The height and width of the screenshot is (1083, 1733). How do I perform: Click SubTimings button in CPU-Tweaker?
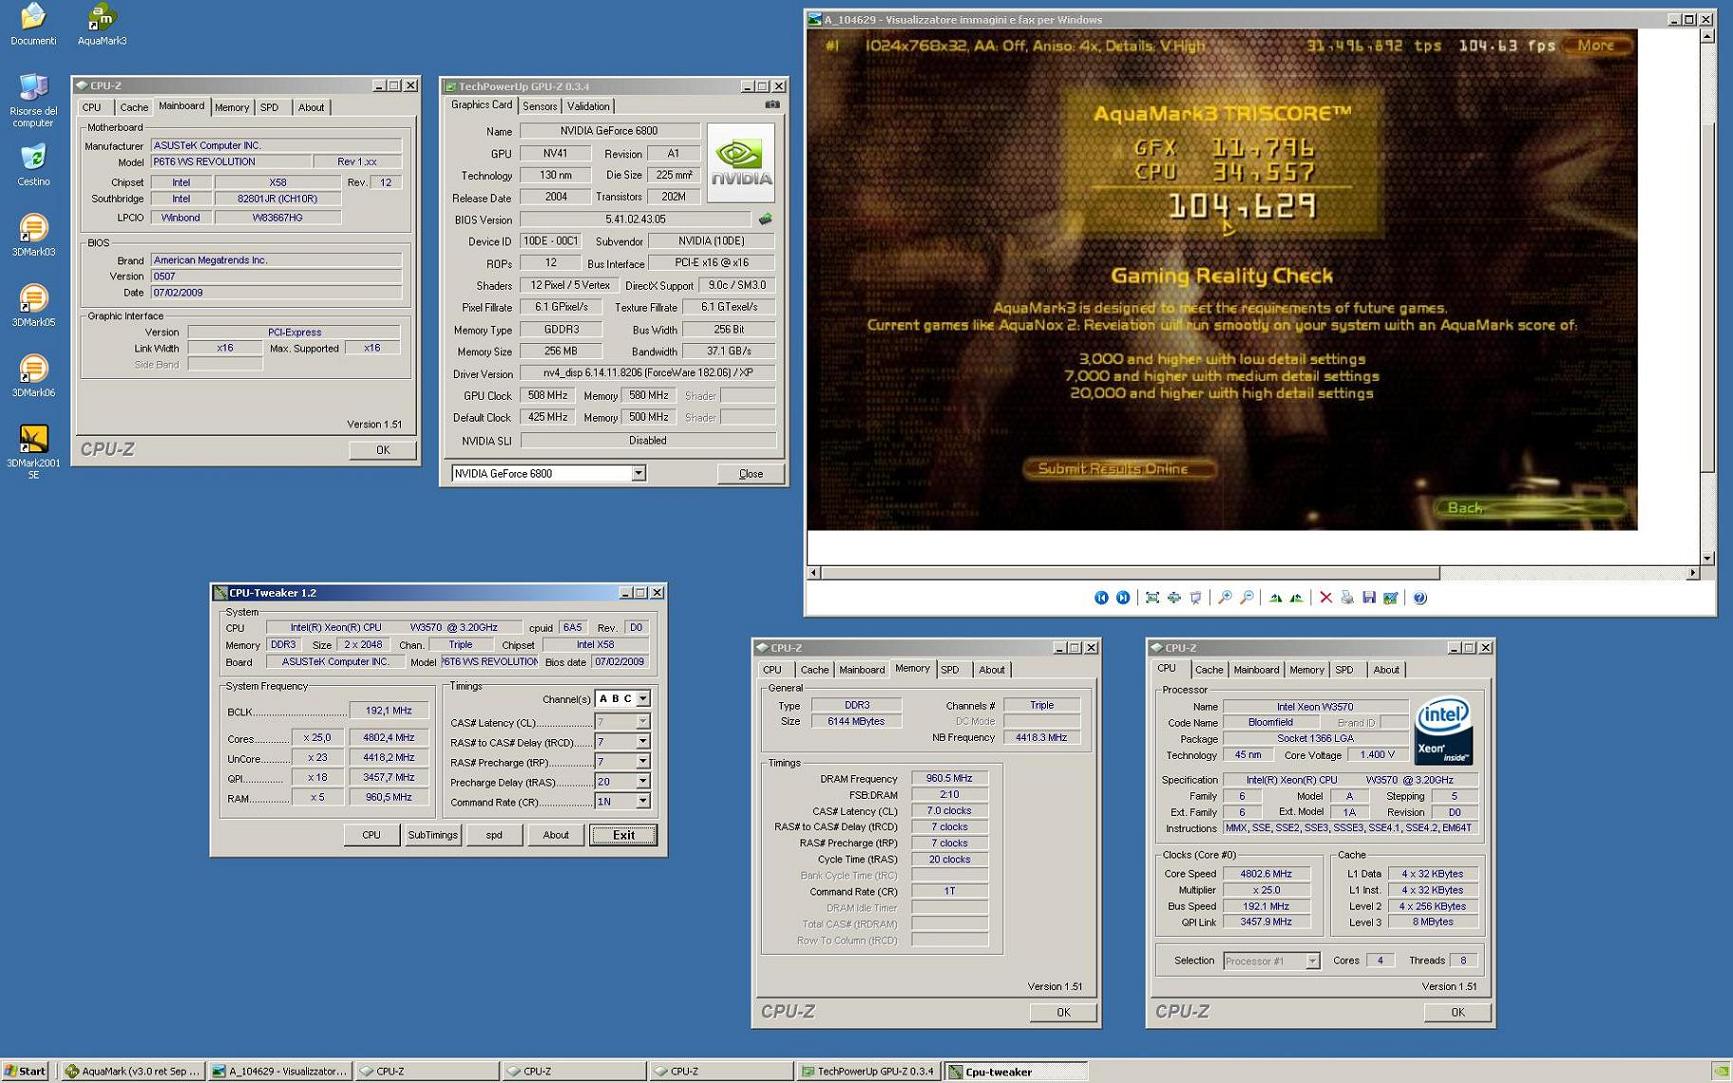point(432,835)
